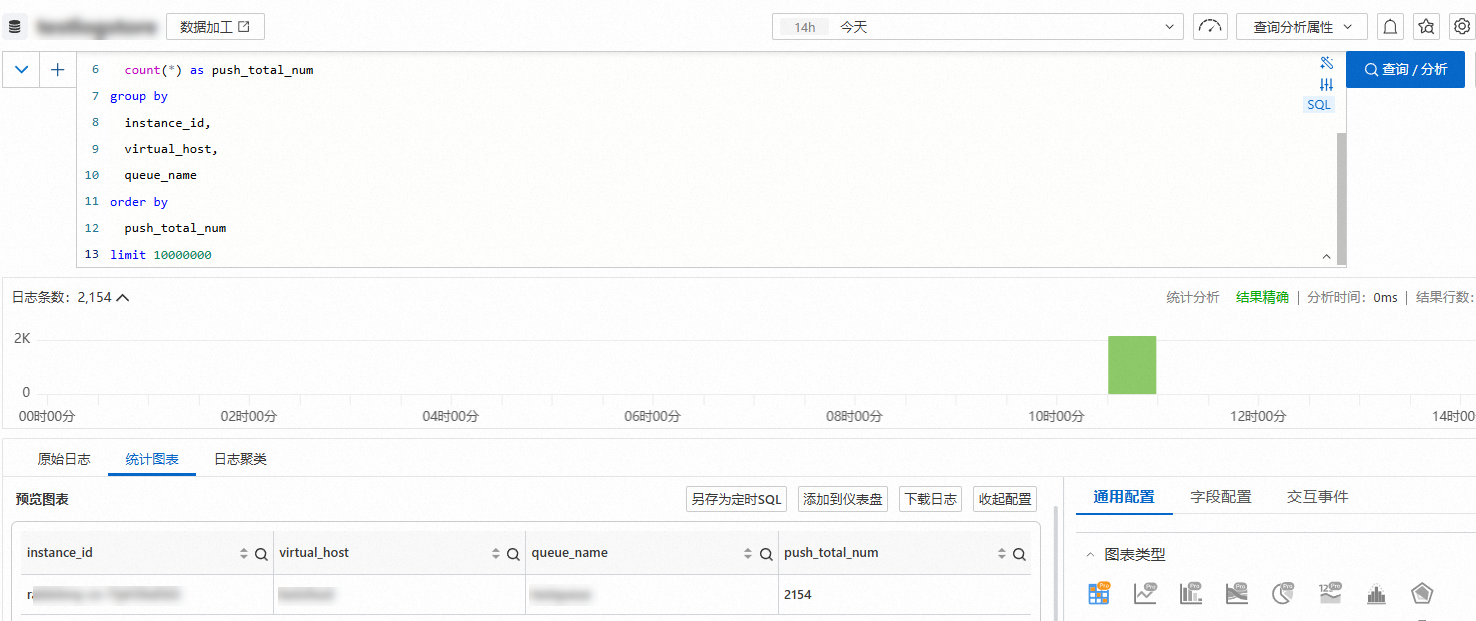Screen dimensions: 1476x621
Task: Click the 'queue_name' line in query editor
Action: coord(161,175)
